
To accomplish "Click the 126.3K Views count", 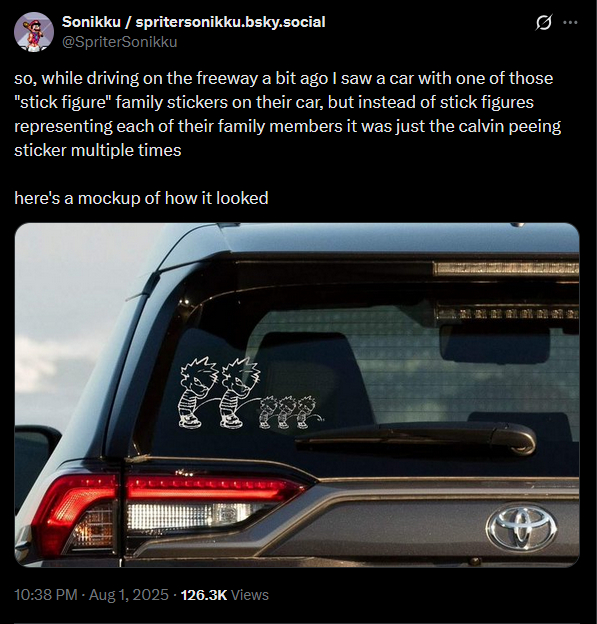I will click(224, 595).
